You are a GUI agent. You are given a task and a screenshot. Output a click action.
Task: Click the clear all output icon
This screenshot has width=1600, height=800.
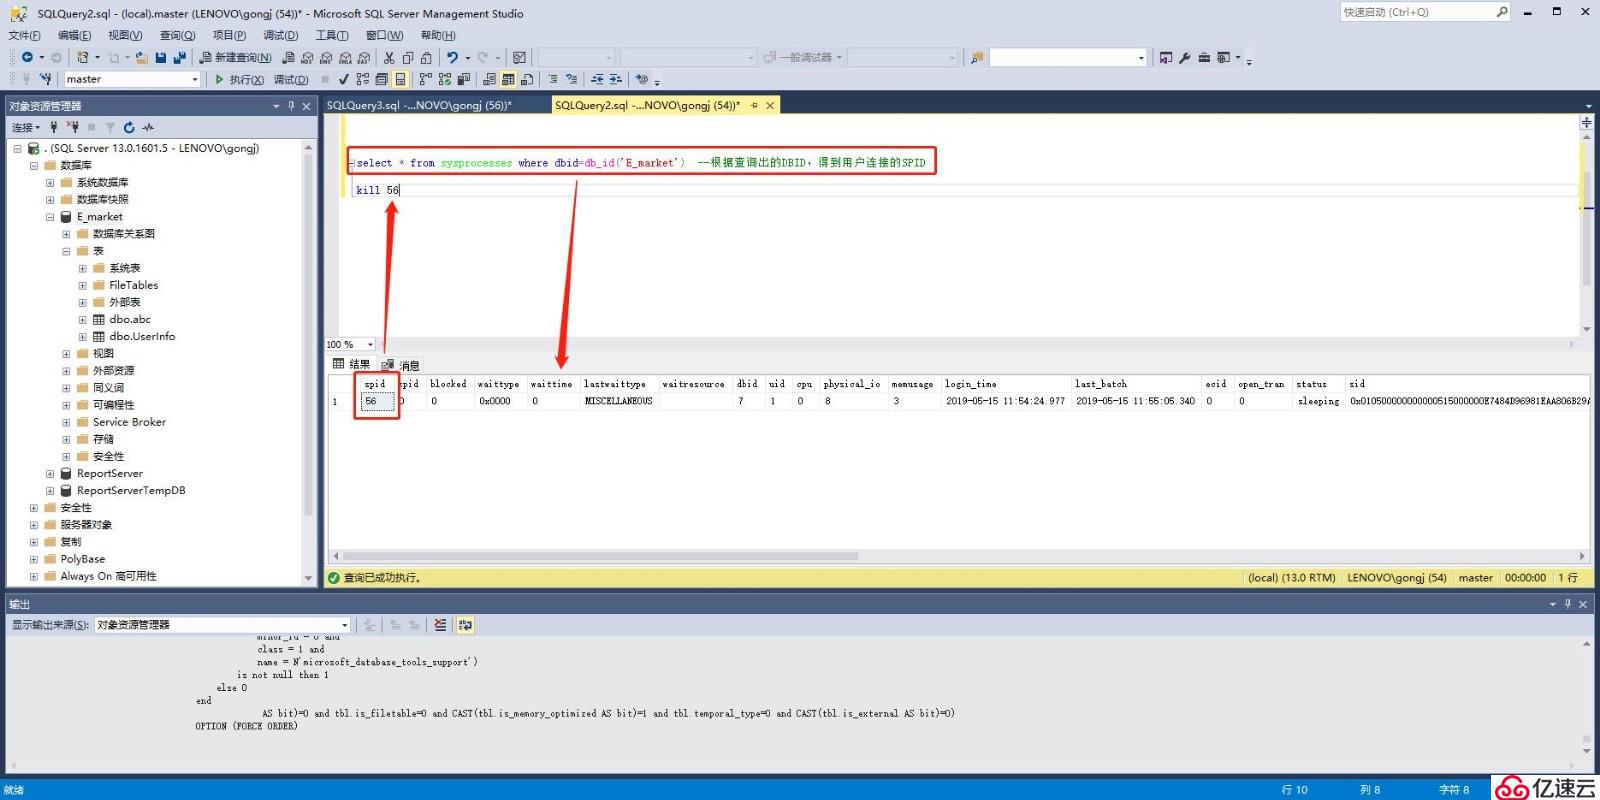pos(440,625)
